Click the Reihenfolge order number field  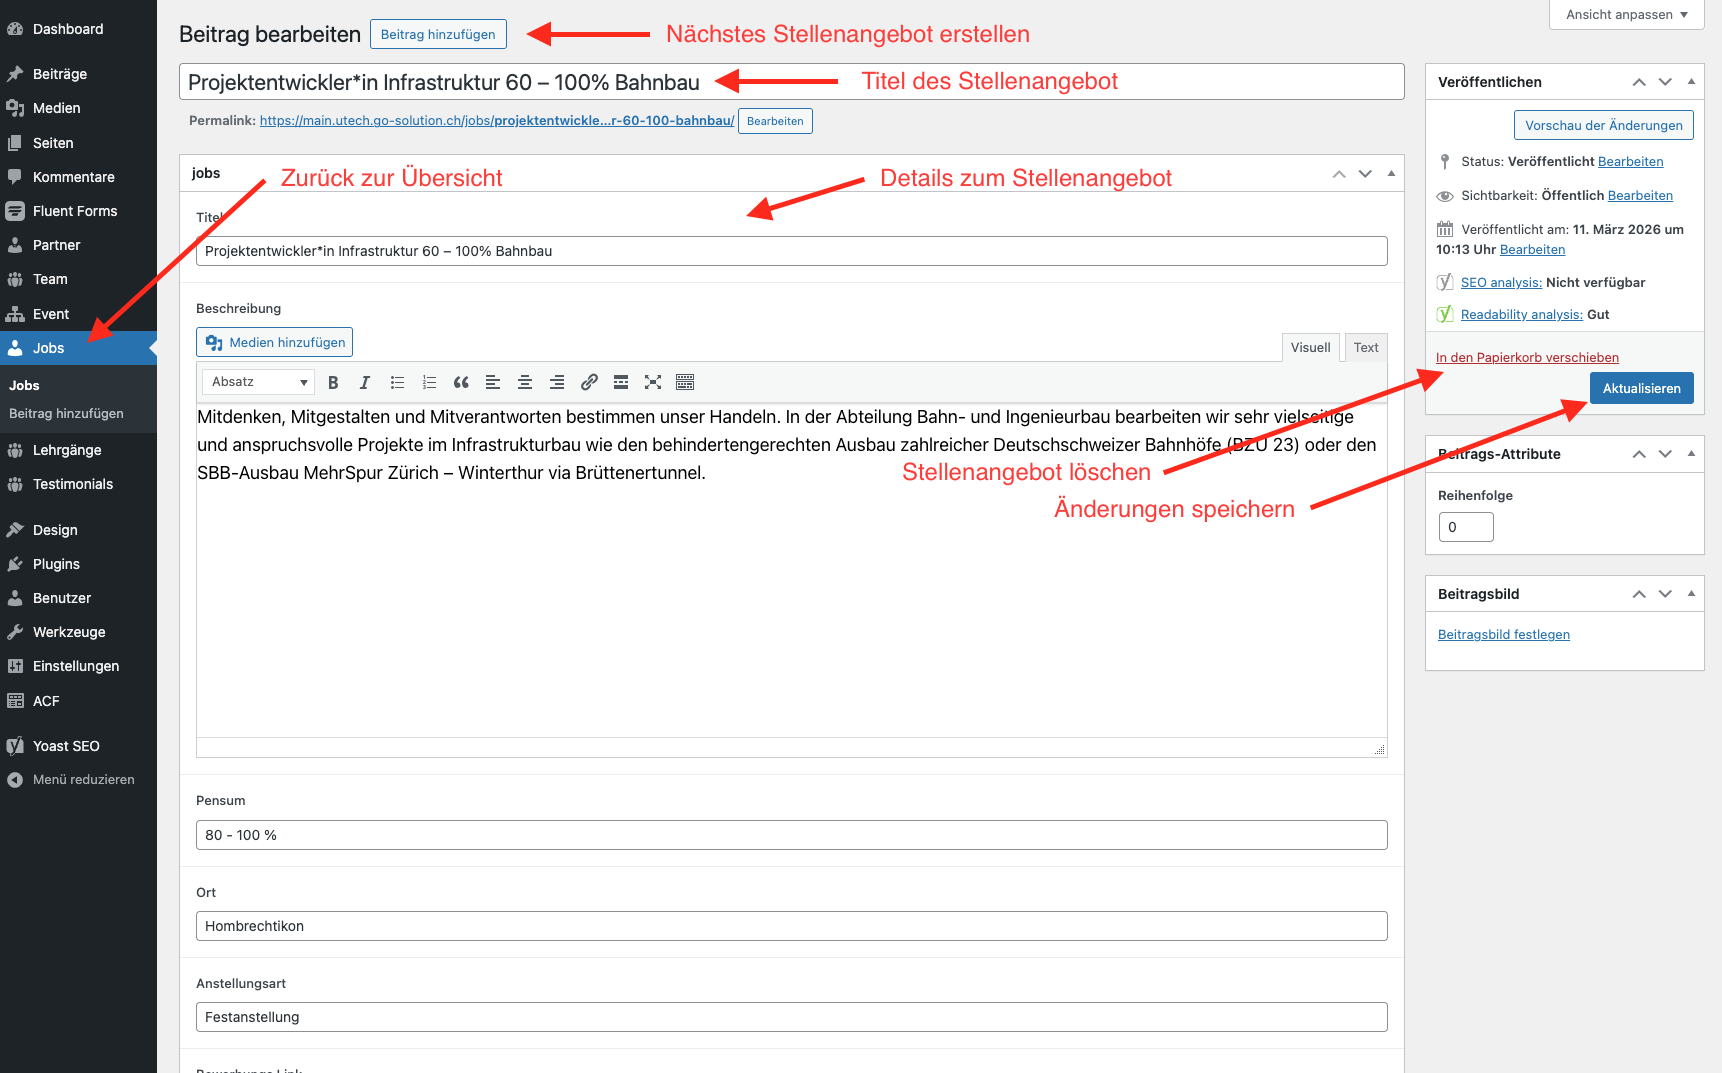pyautogui.click(x=1465, y=527)
